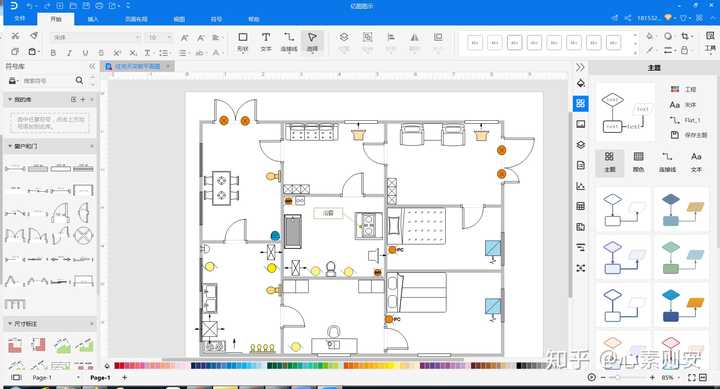Viewport: 720px width, 389px height.
Task: Open the font color dropdown
Action: point(217,53)
